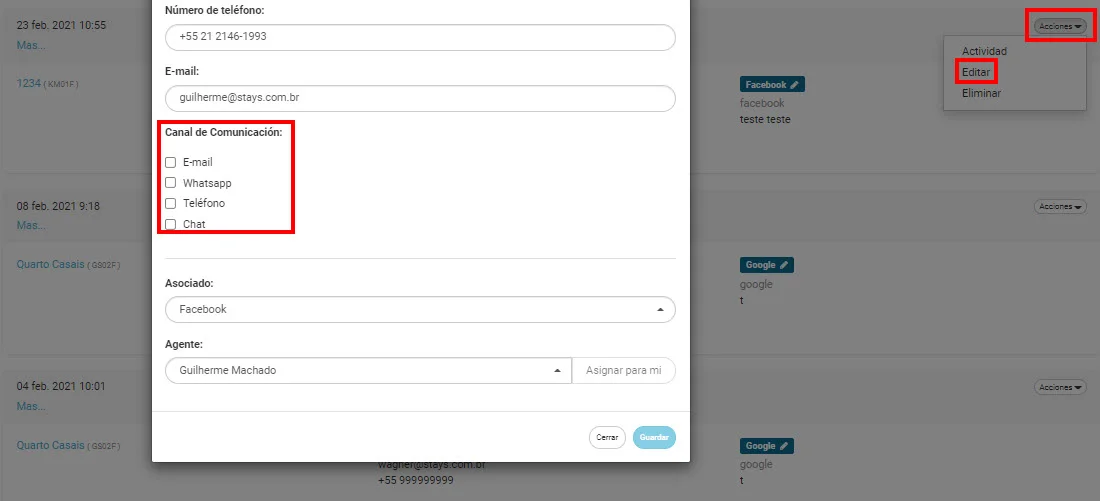Open the Agente dropdown with Guilherme Machado
The image size is (1100, 501).
click(368, 370)
